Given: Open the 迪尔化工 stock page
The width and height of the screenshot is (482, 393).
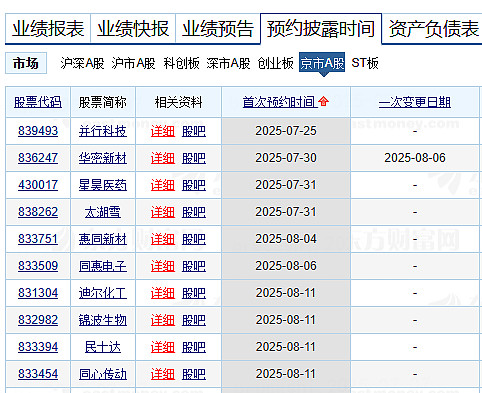Looking at the screenshot, I should coord(103,293).
